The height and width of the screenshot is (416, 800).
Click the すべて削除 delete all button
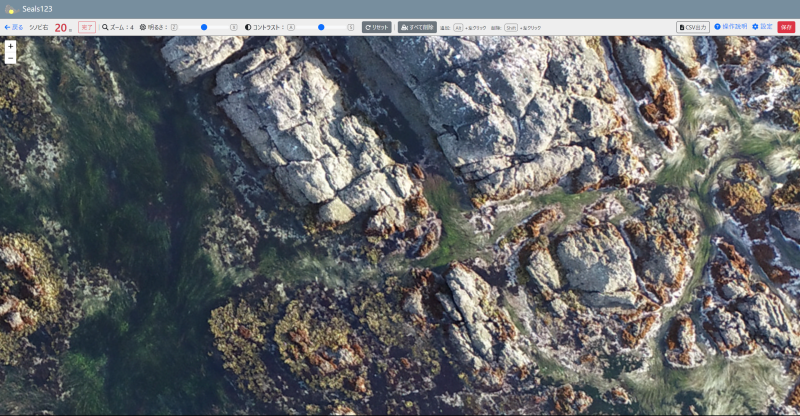coord(417,28)
